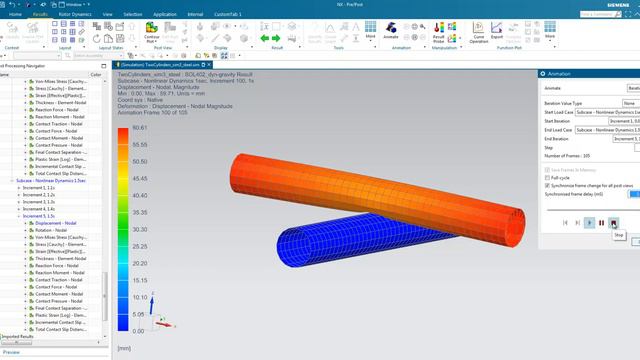The height and width of the screenshot is (360, 640).
Task: Click the highlighted snap icon in selection bar
Action: pyautogui.click(x=224, y=56)
